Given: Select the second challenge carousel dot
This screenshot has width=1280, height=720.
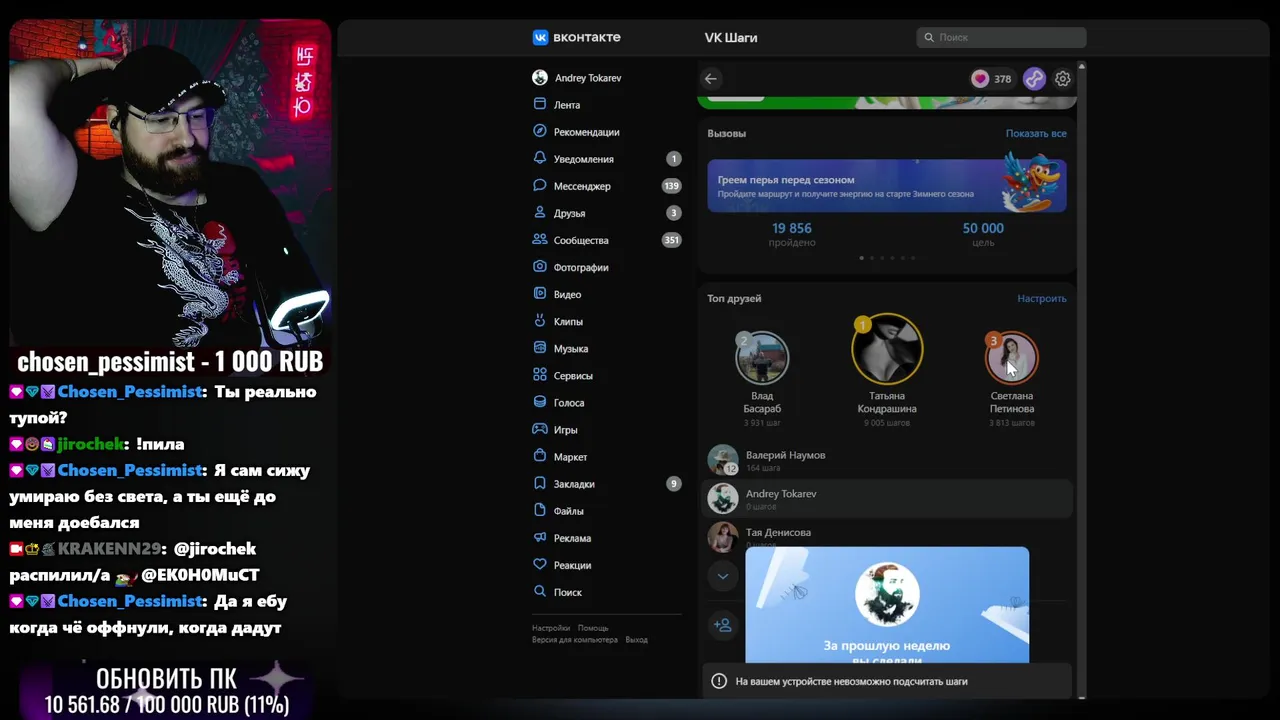Looking at the screenshot, I should [x=872, y=258].
